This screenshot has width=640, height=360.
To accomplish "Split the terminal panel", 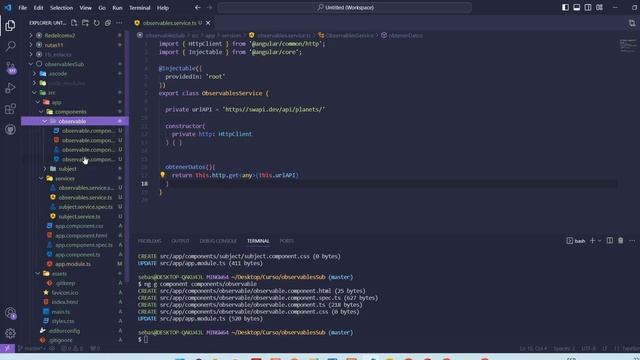I will (609, 241).
